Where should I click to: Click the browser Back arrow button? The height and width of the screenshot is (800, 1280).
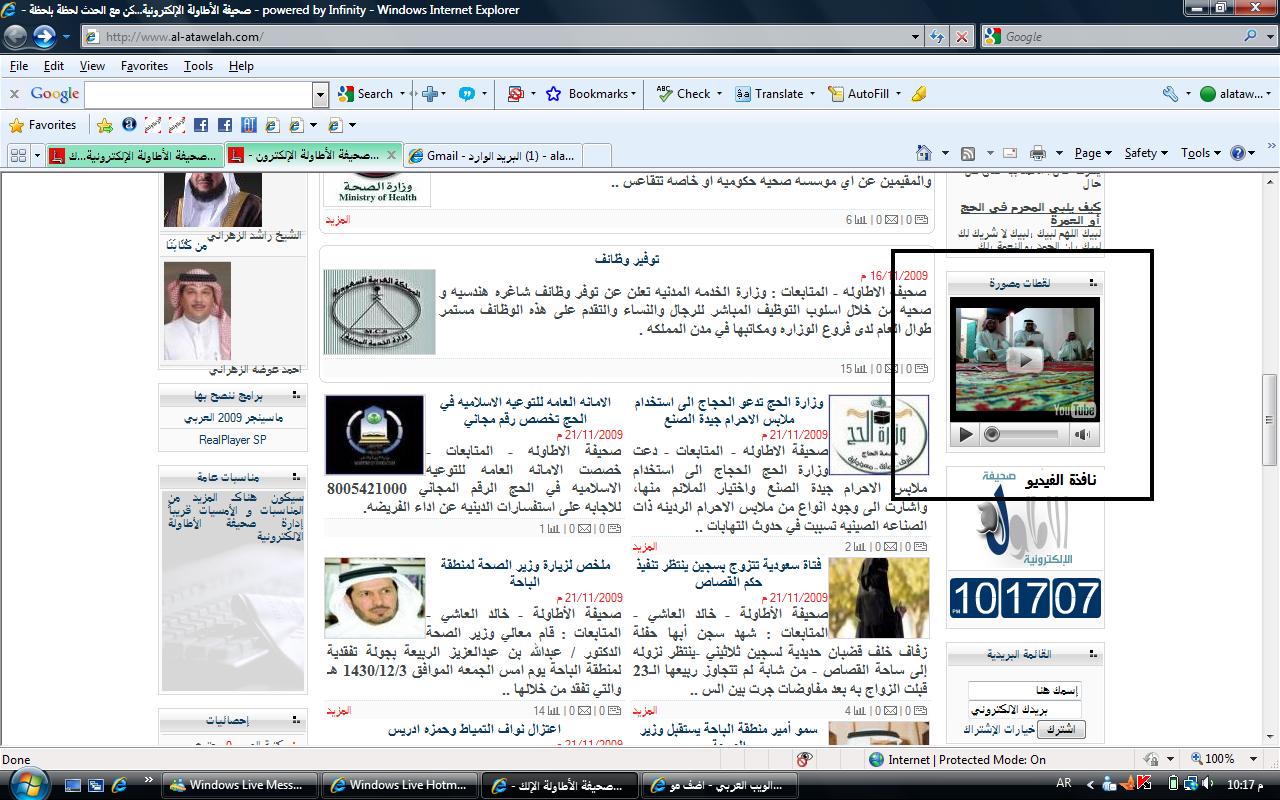pos(16,37)
